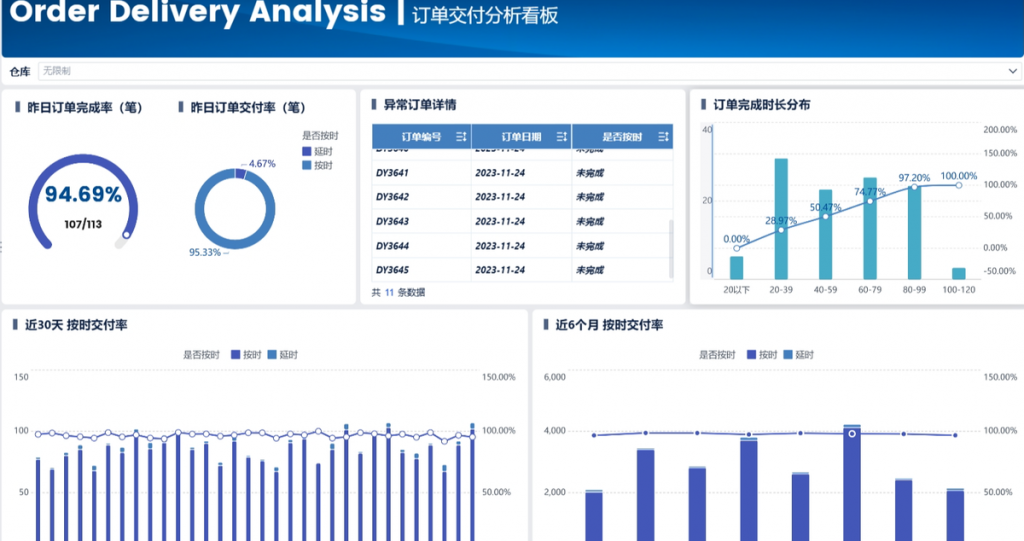
Task: Select order DY3645 in the table
Action: [392, 270]
